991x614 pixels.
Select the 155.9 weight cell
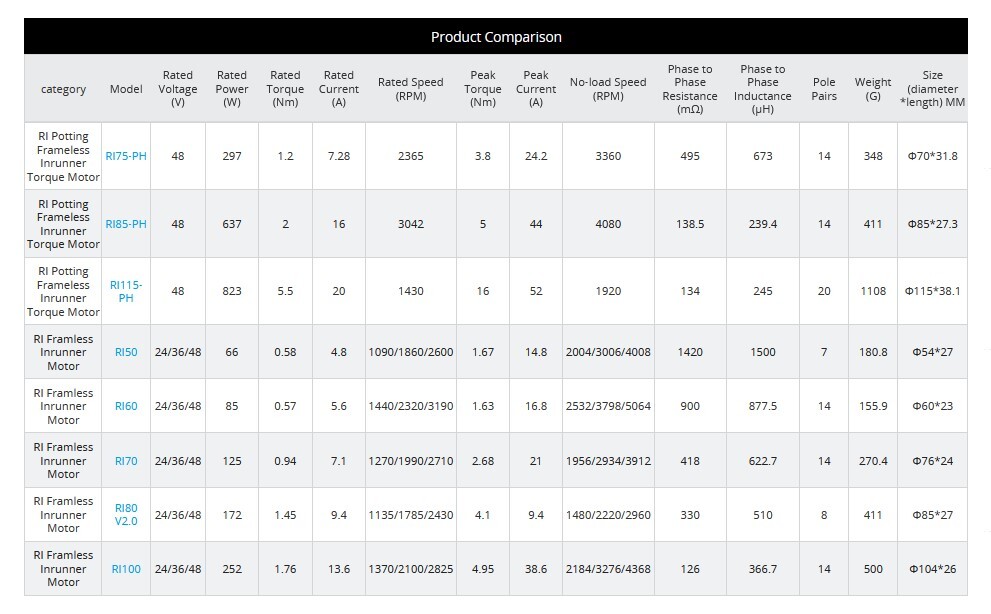click(873, 406)
